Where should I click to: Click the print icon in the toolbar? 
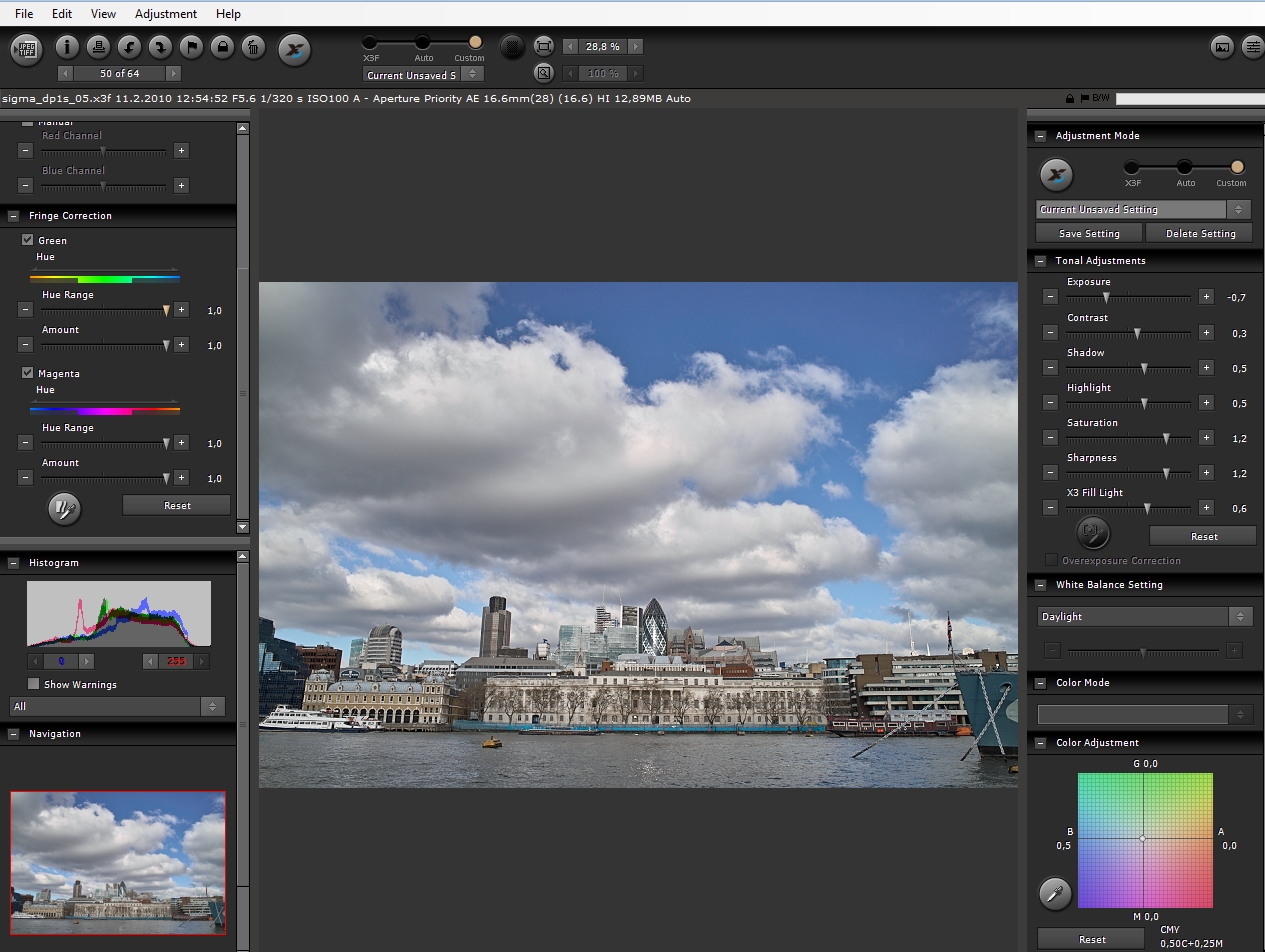[x=98, y=47]
